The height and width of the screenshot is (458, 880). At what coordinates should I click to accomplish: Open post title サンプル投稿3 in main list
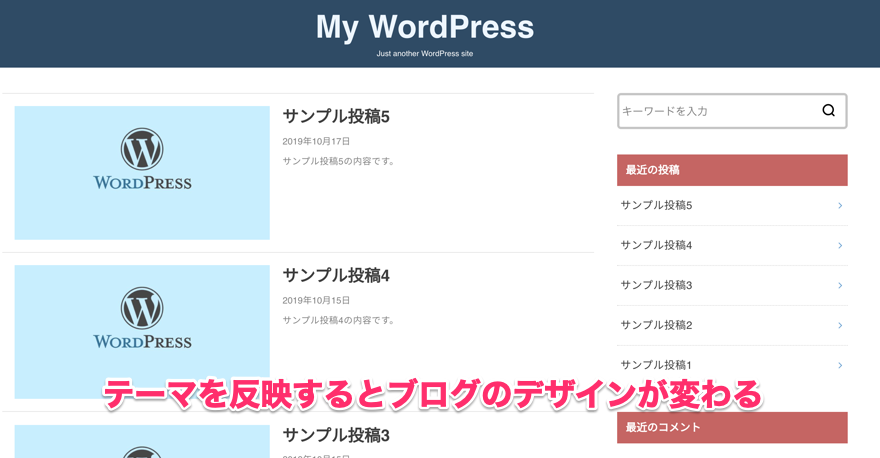tap(336, 435)
